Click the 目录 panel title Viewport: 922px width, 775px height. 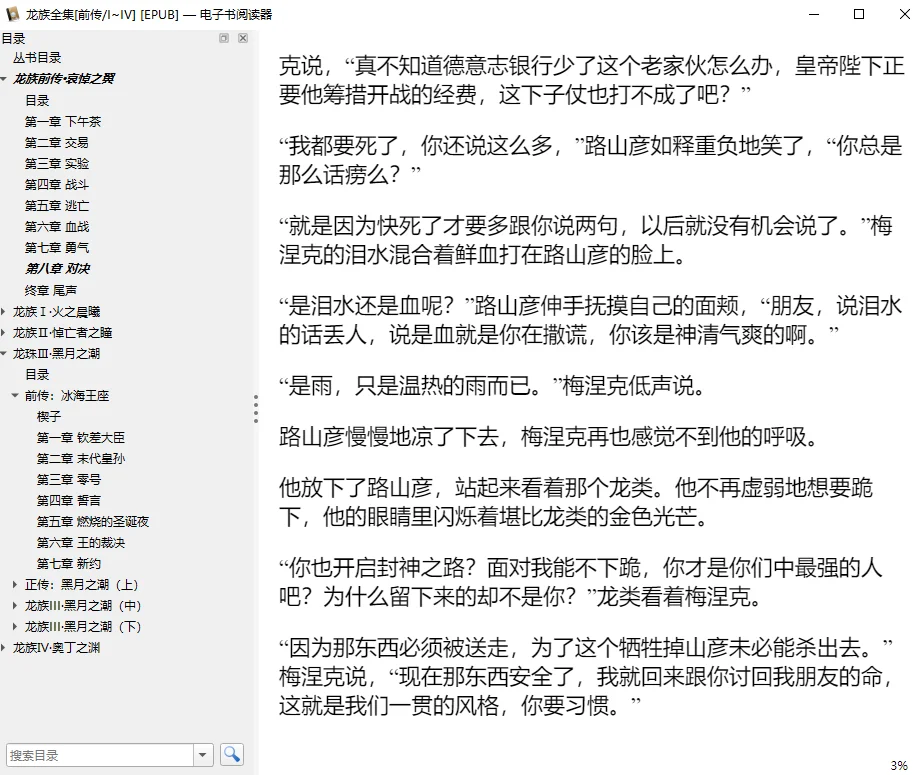click(x=13, y=39)
